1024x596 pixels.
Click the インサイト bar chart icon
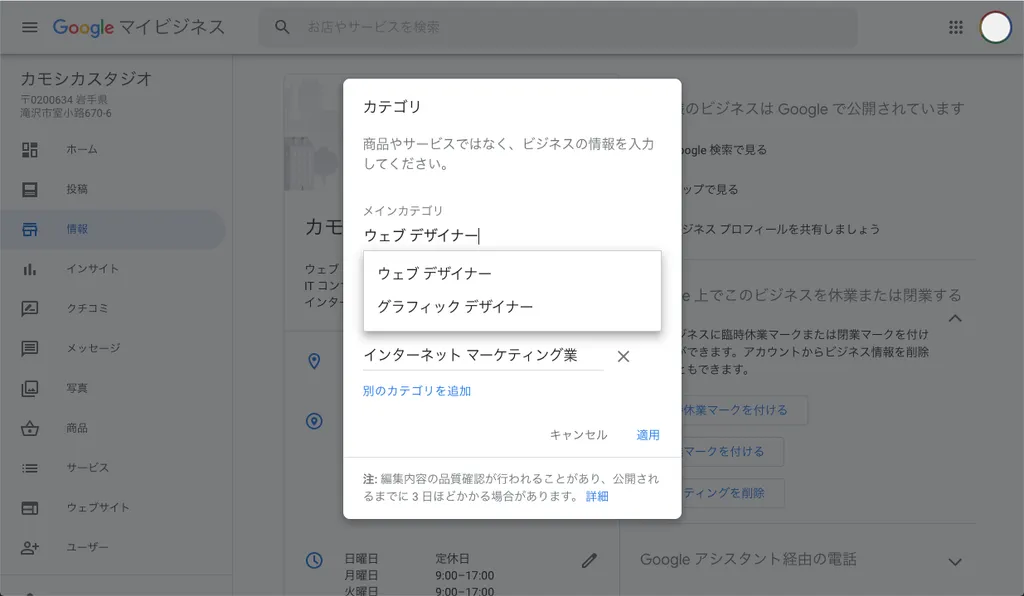(x=29, y=269)
